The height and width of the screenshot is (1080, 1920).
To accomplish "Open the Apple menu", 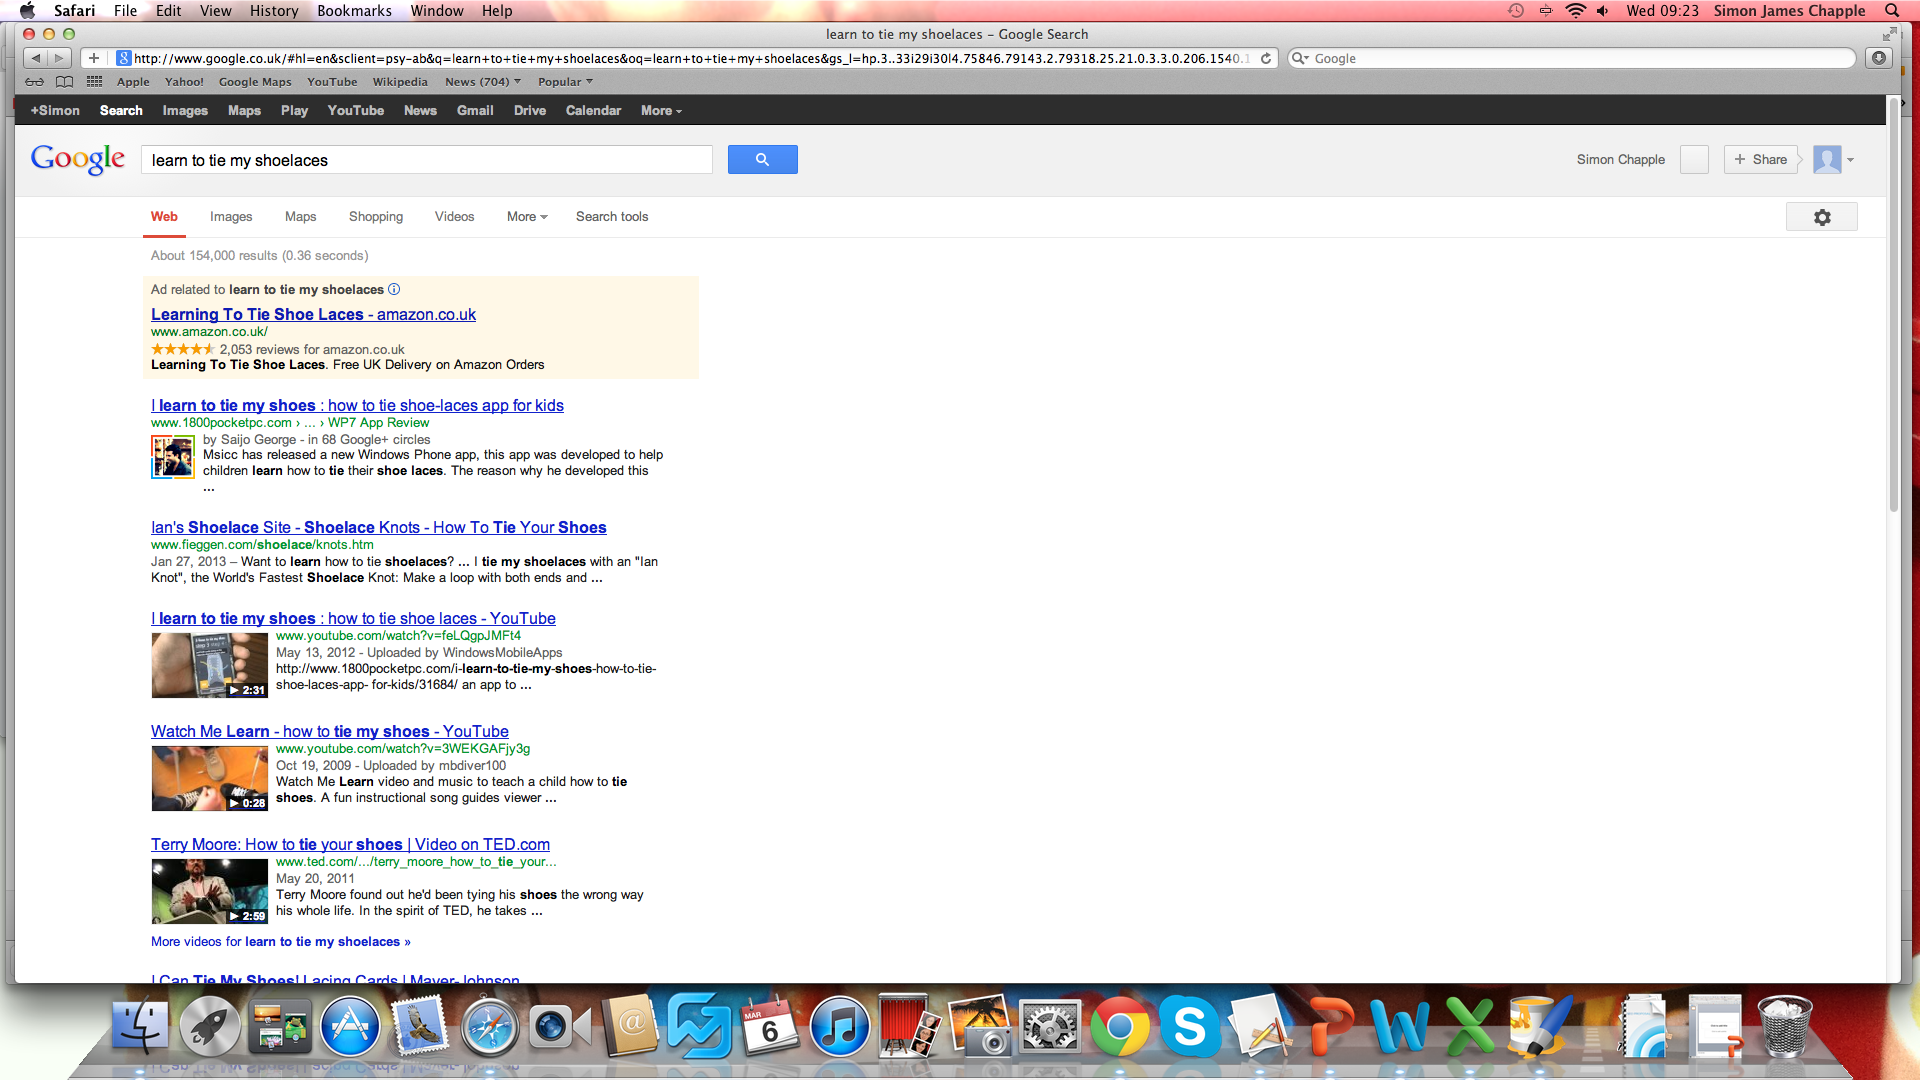I will pyautogui.click(x=28, y=10).
